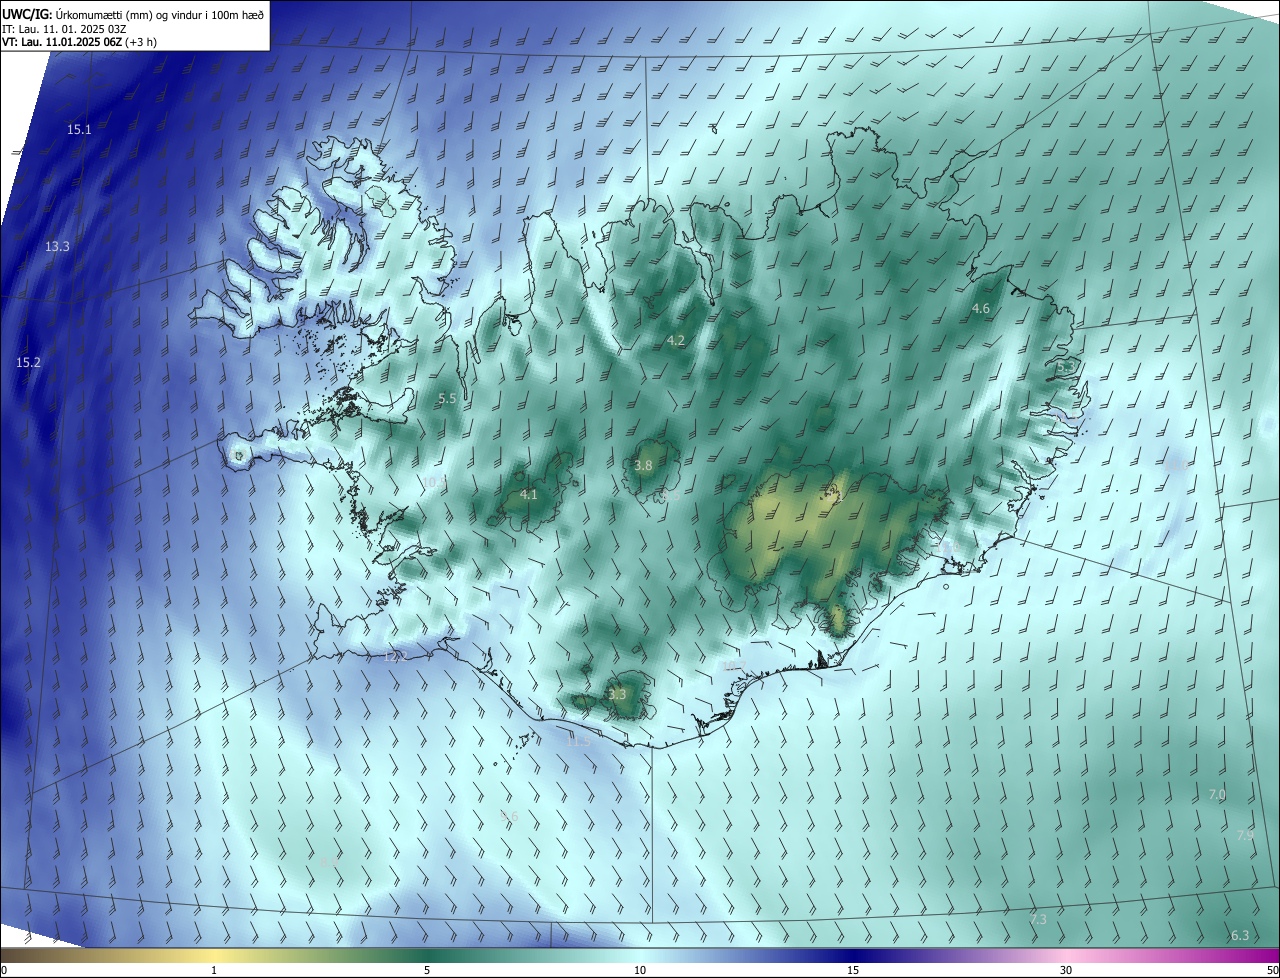Click the 6.3 value label
Screen dimensions: 1280x978
point(1240,935)
